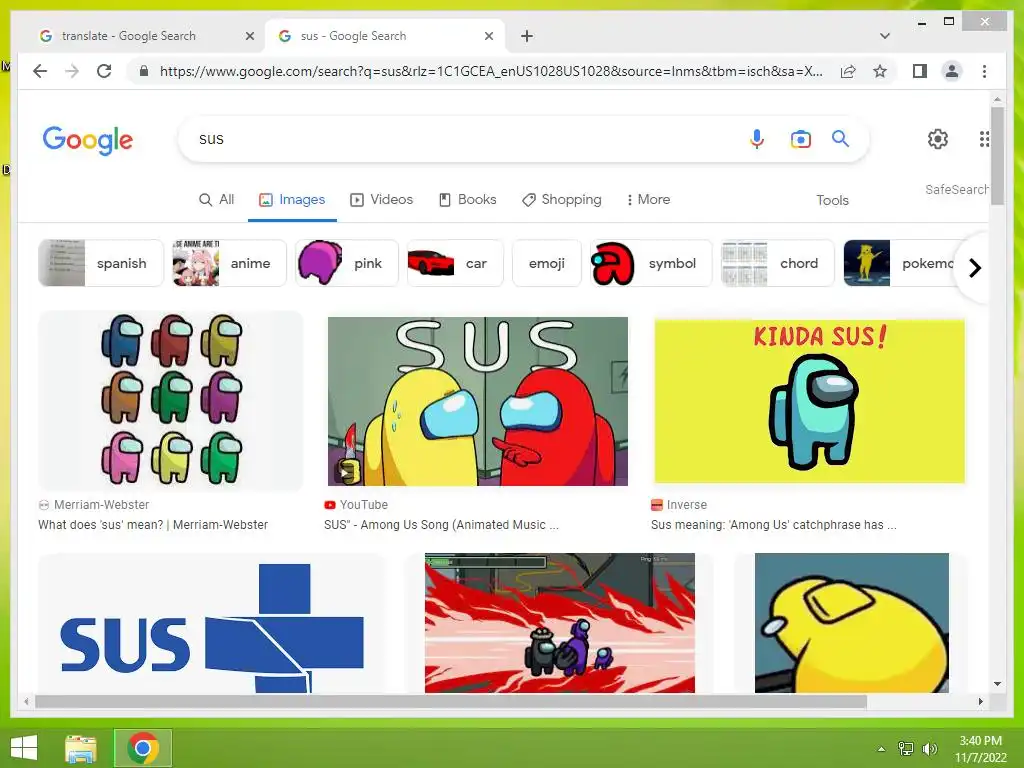Open File Explorer from taskbar

[81, 748]
